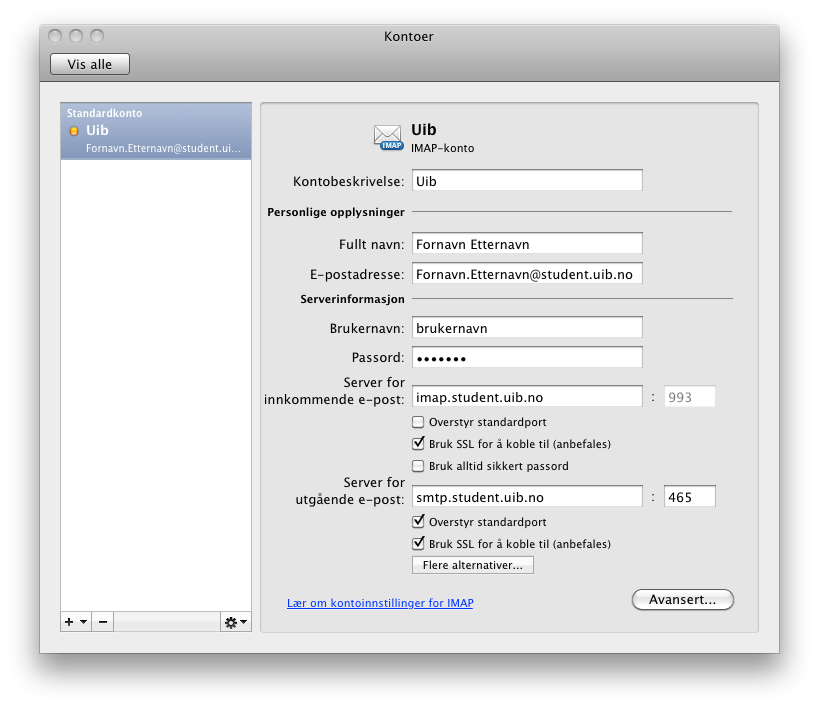819x708 pixels.
Task: Uncheck Overstyr standardport for outgoing server
Action: click(x=419, y=522)
